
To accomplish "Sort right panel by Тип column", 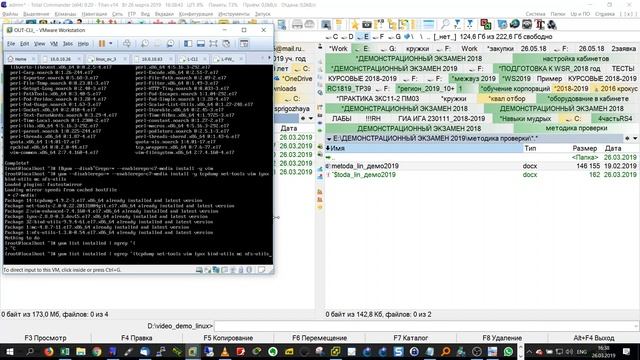I will pyautogui.click(x=530, y=148).
